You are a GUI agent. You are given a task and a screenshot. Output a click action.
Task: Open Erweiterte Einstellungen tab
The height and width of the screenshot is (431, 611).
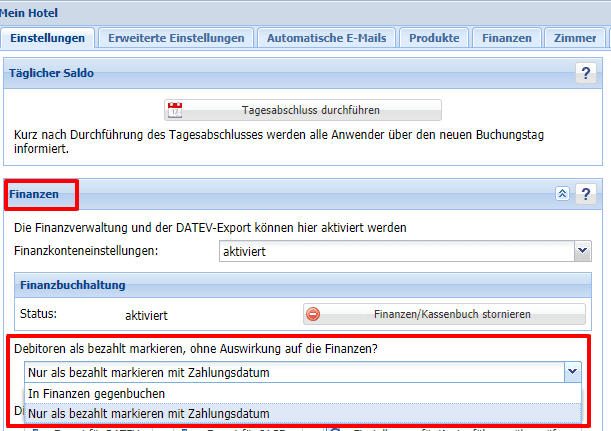click(x=176, y=38)
